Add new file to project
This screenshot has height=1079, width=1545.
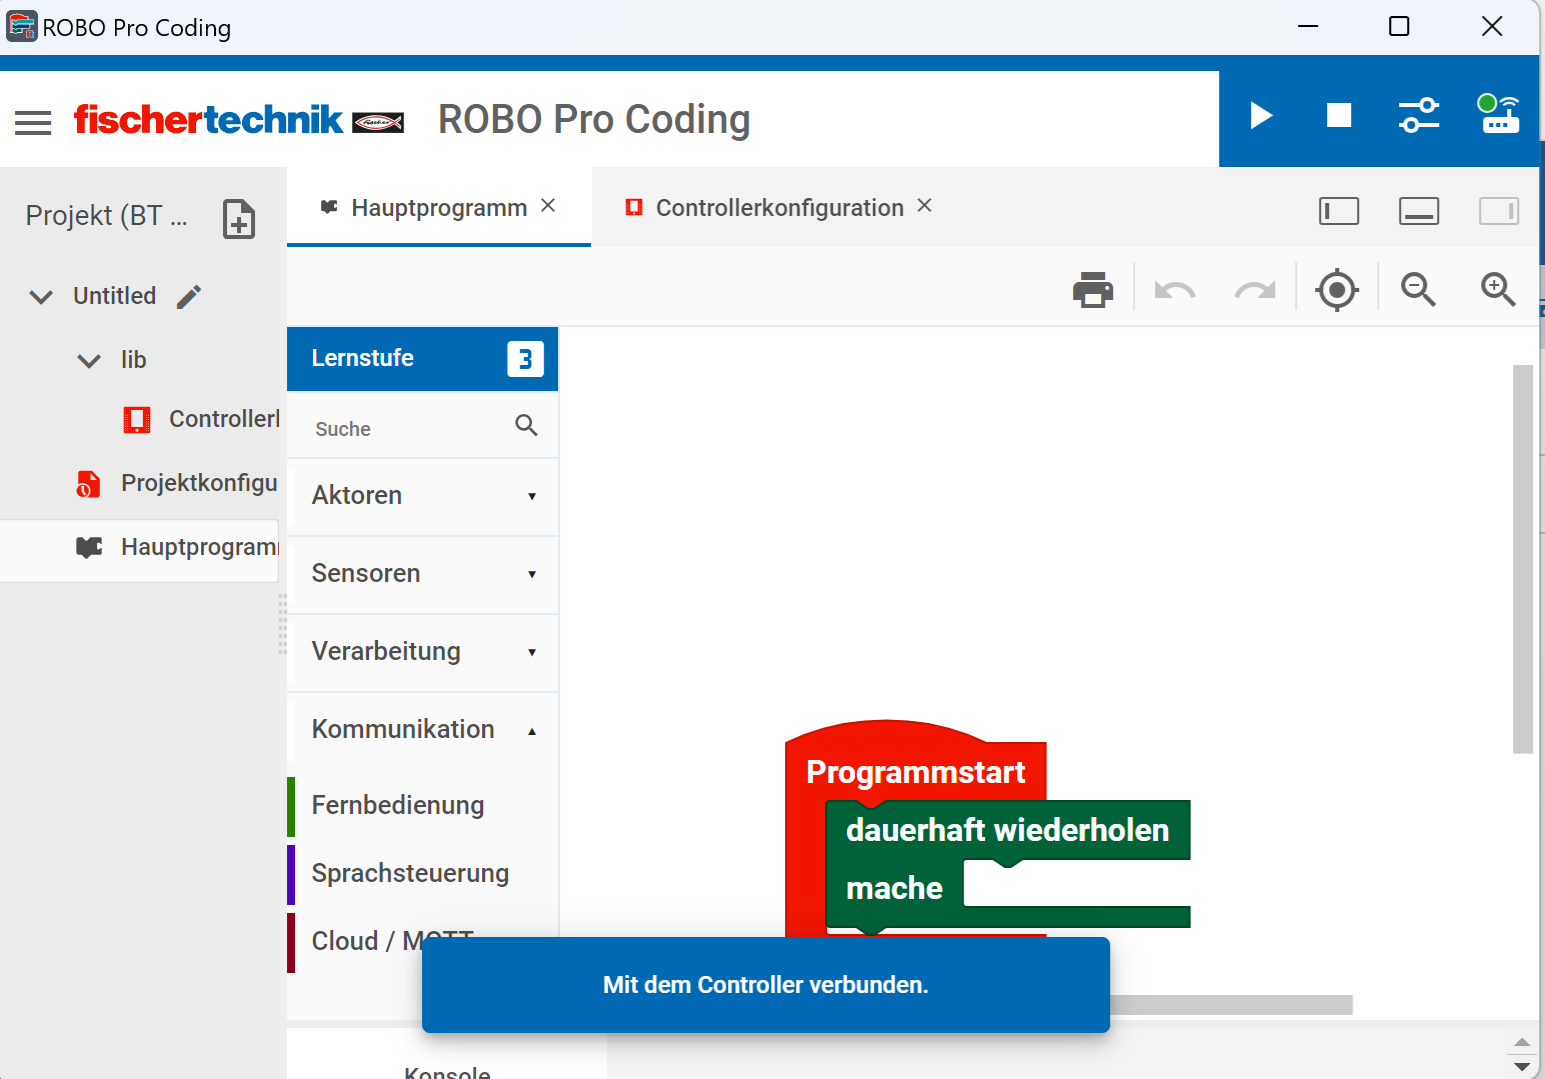239,219
